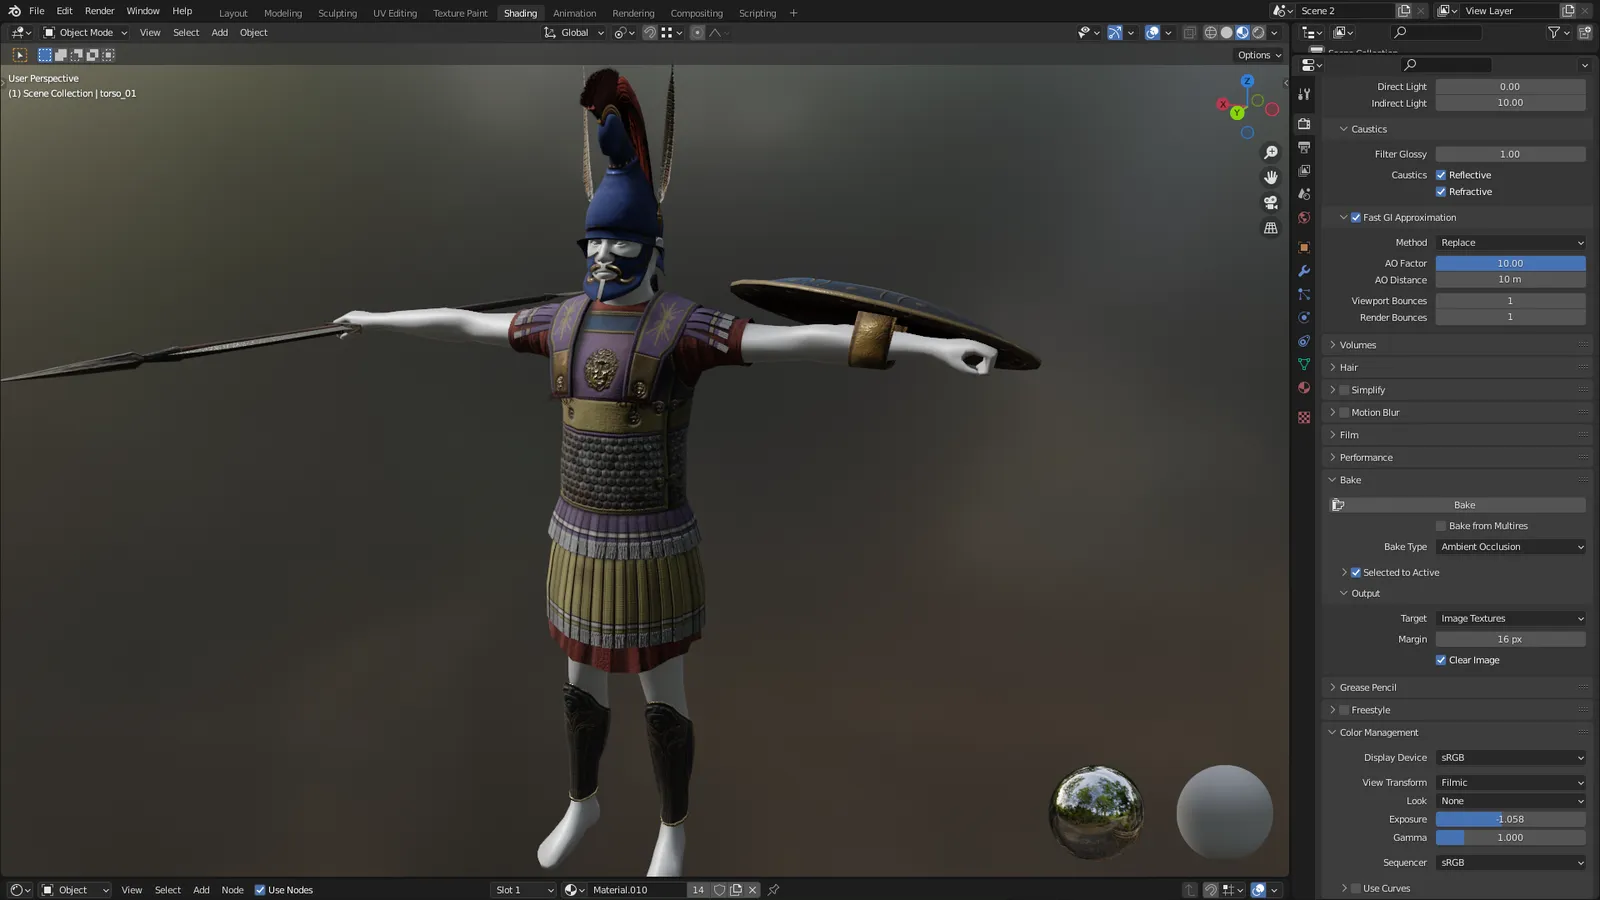This screenshot has width=1600, height=900.
Task: Click the Blender logo menu icon
Action: pos(14,11)
